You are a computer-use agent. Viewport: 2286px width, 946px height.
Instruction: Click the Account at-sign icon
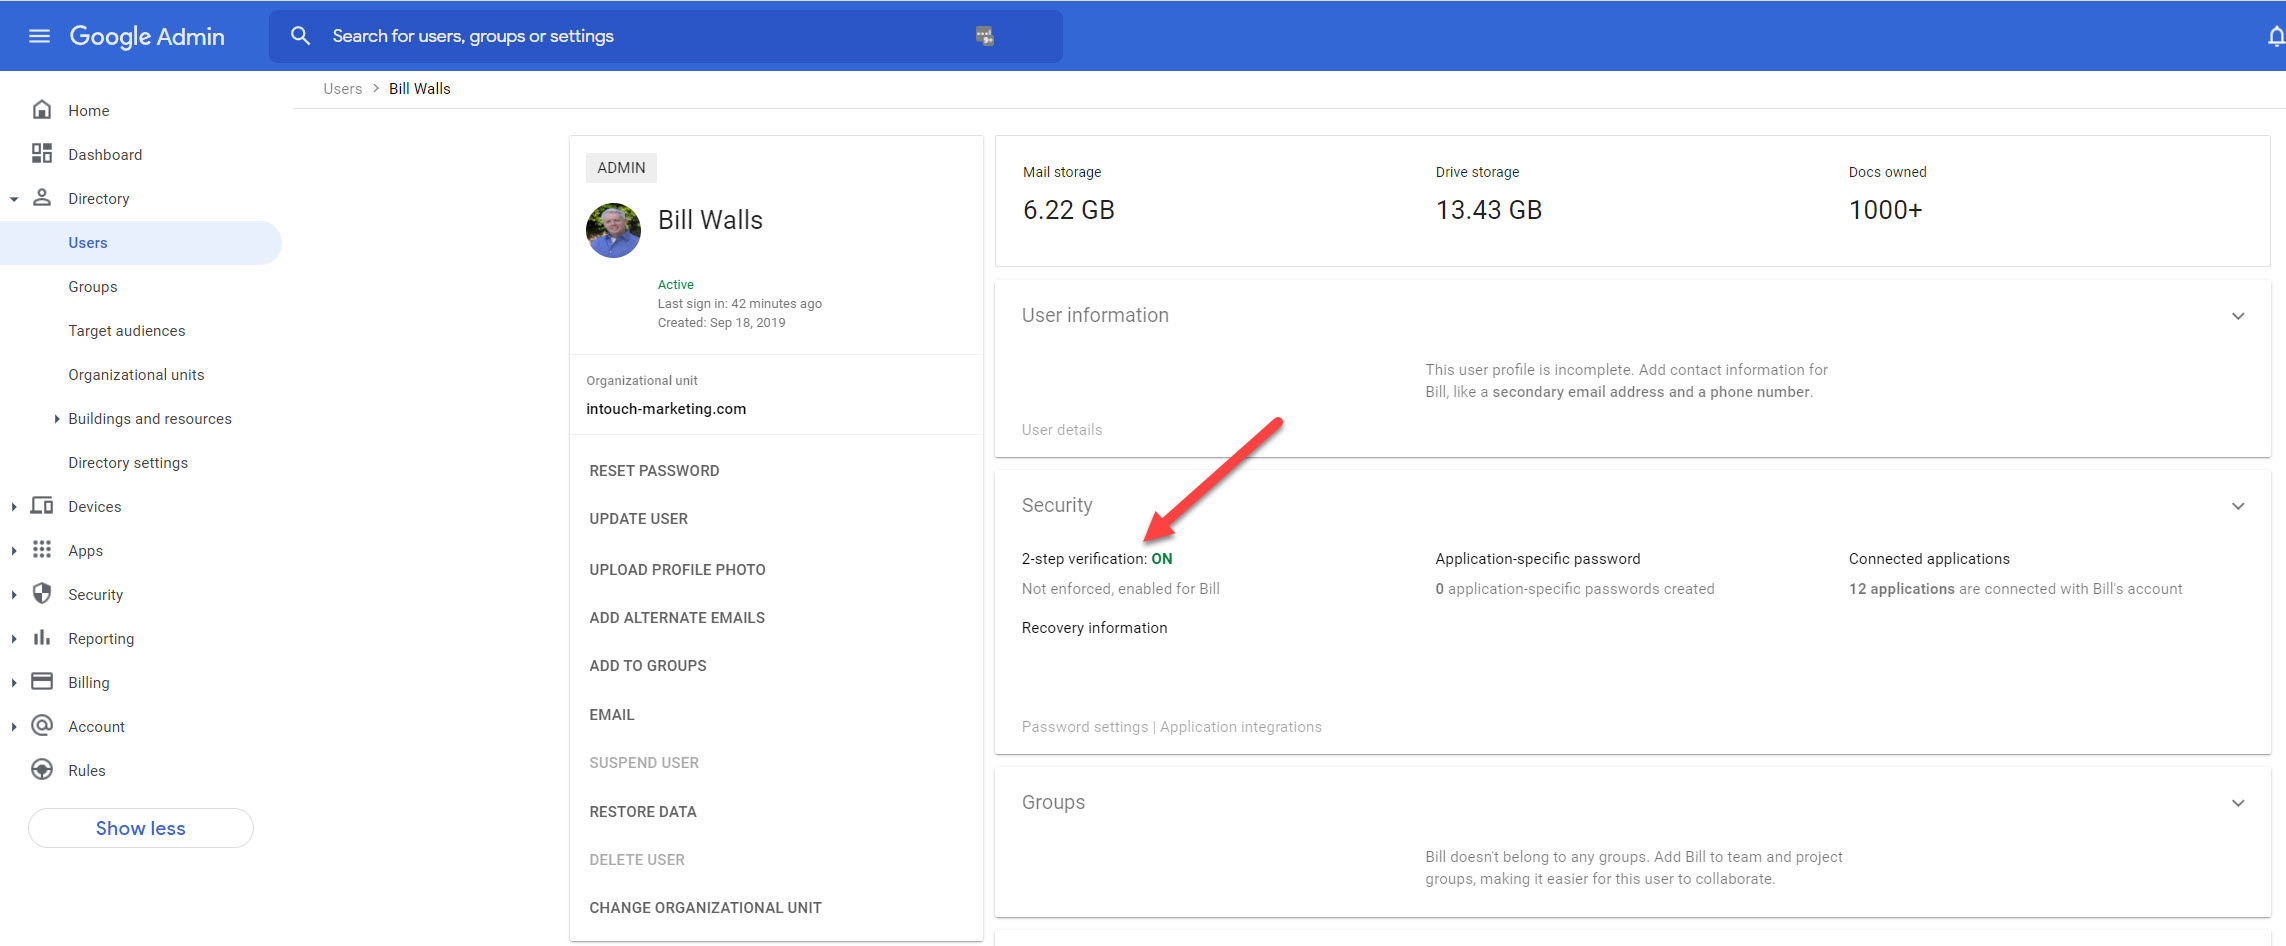point(42,726)
